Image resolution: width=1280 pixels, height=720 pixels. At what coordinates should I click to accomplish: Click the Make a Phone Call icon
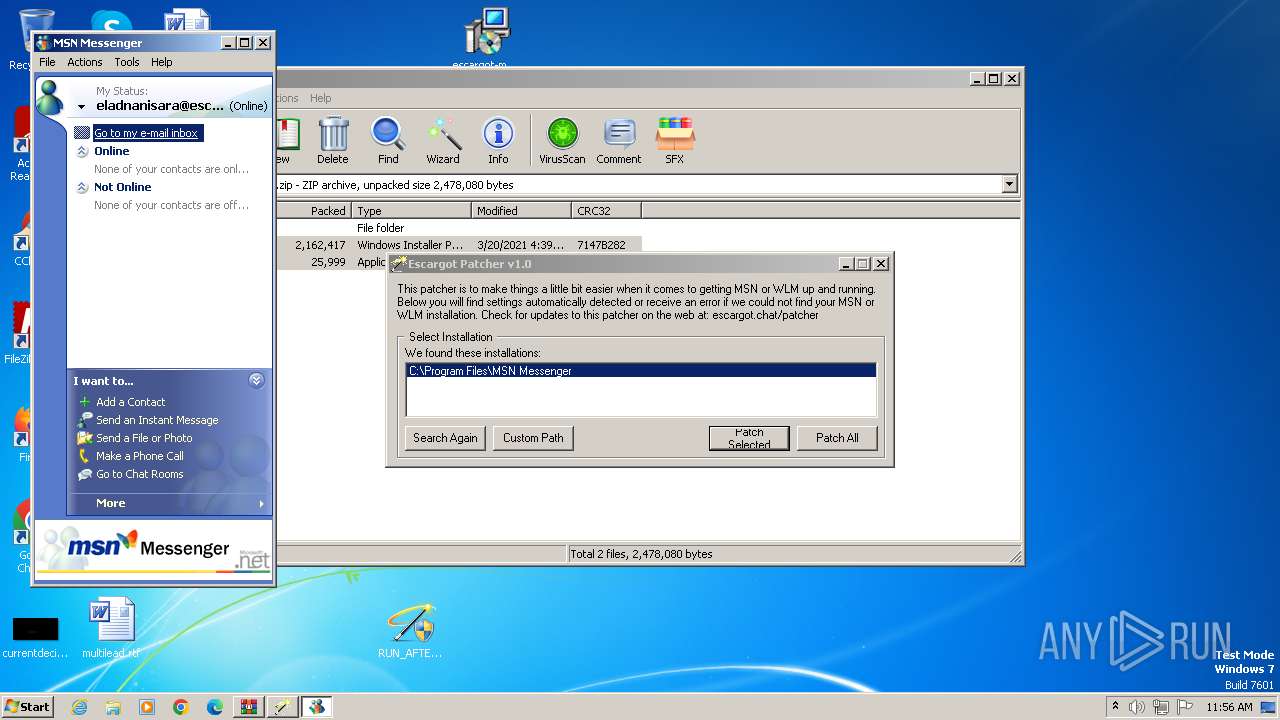tap(85, 456)
